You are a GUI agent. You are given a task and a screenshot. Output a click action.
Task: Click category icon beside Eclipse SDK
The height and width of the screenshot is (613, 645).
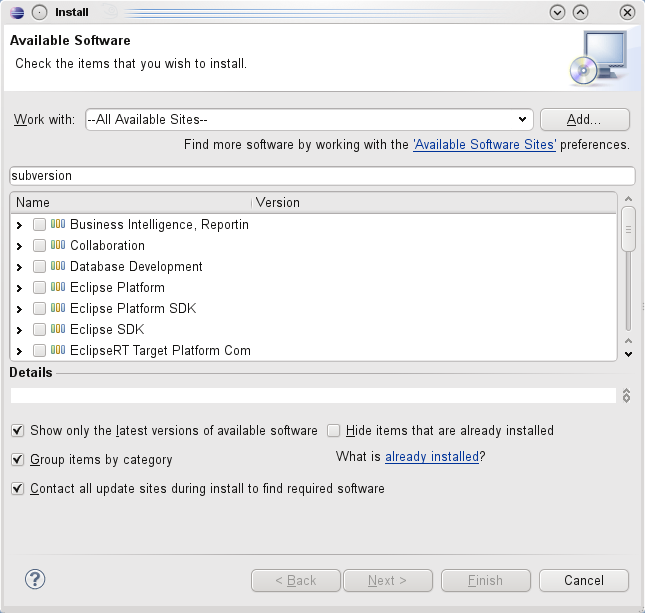pyautogui.click(x=58, y=329)
